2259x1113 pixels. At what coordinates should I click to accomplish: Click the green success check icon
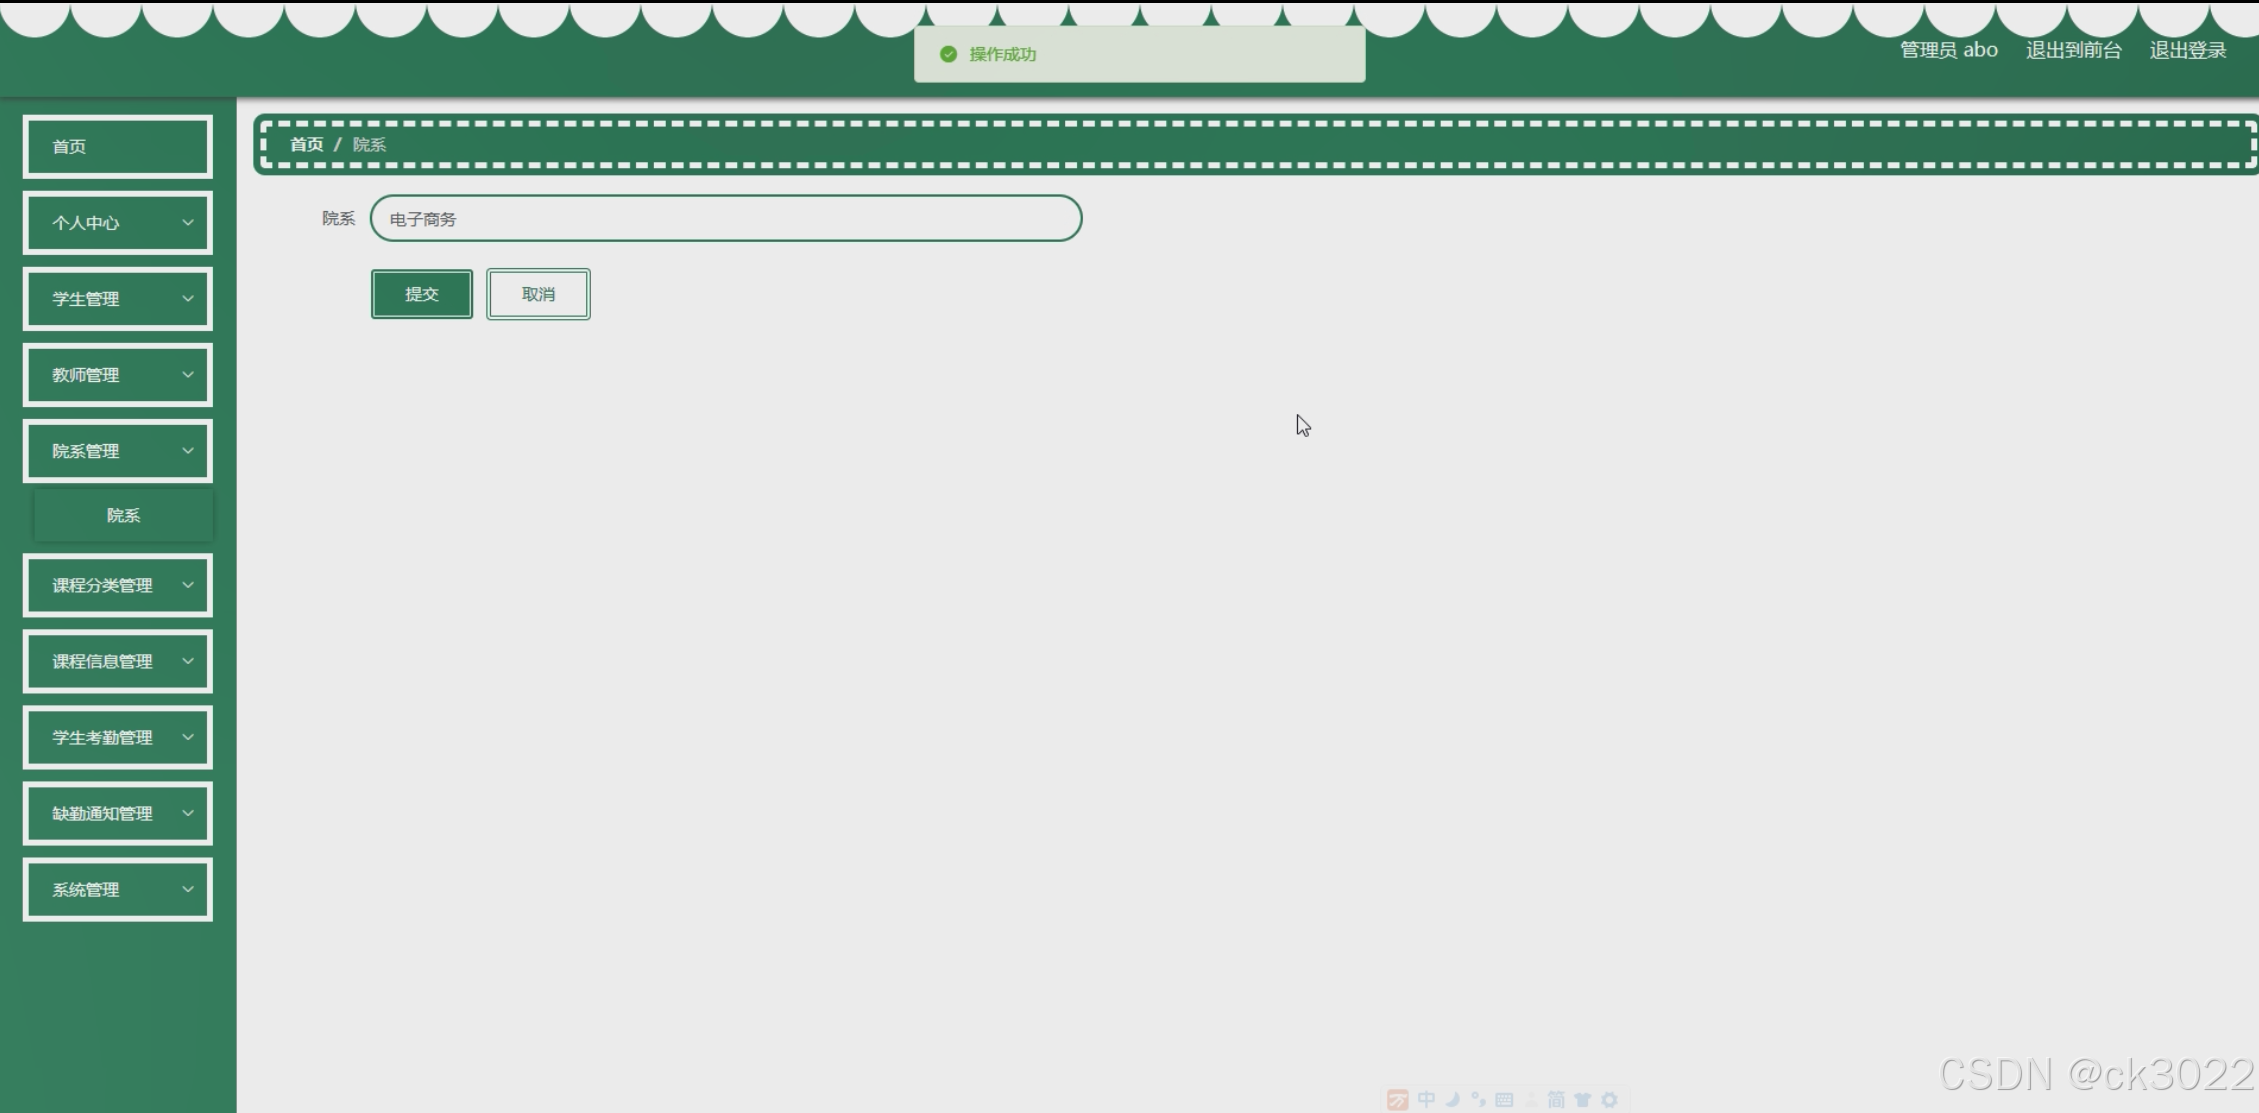948,54
